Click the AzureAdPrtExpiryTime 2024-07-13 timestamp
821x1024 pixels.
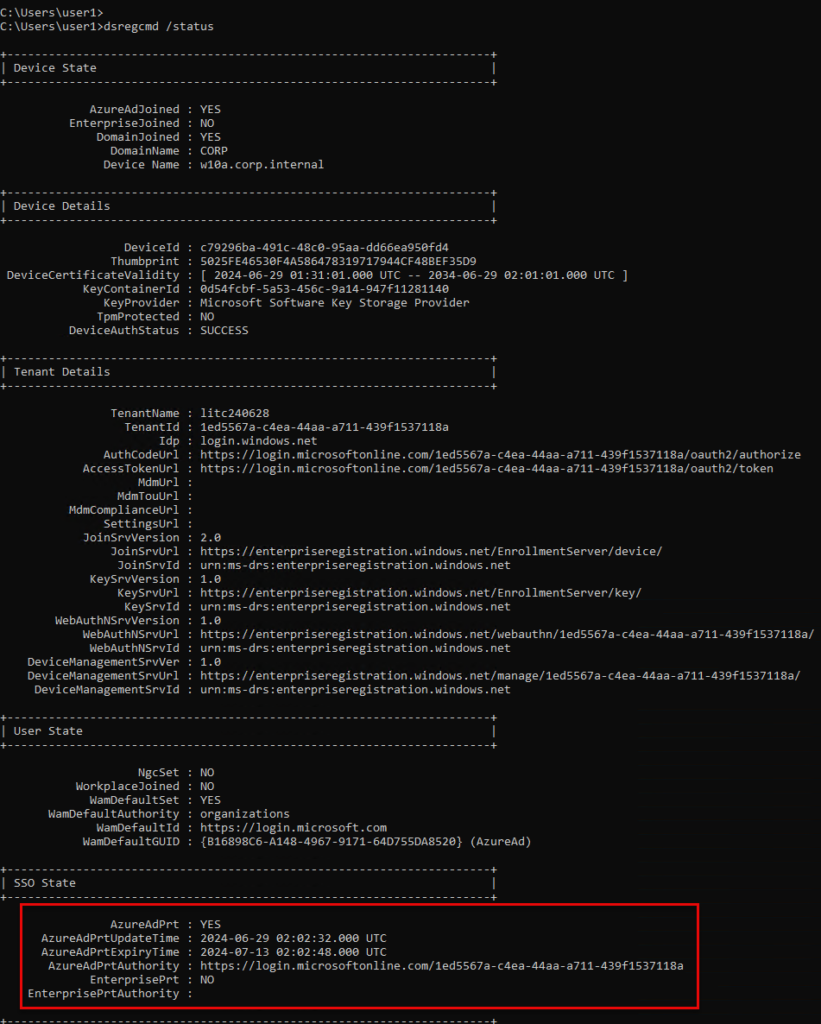click(x=293, y=952)
